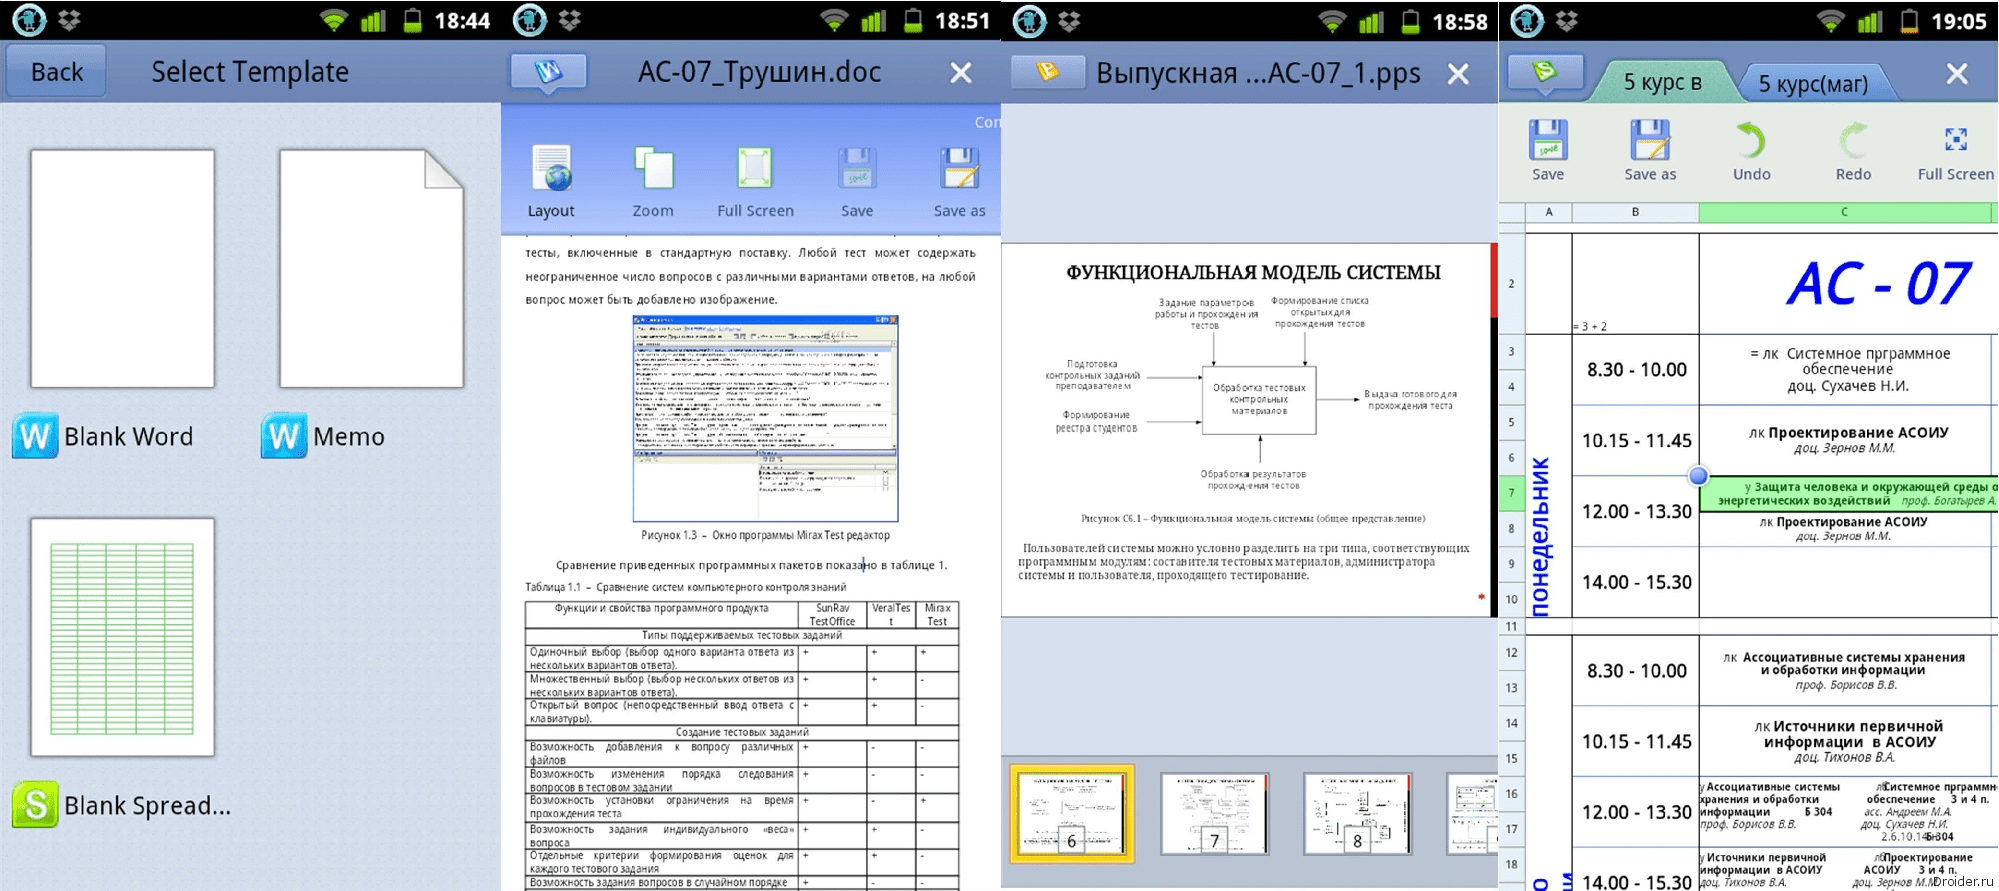Tap the ФУНКЦИОНАЛЬНАЯ МОДЕЛЬ СИСТЕМЫ slide title
The image size is (1999, 891).
pos(1253,273)
